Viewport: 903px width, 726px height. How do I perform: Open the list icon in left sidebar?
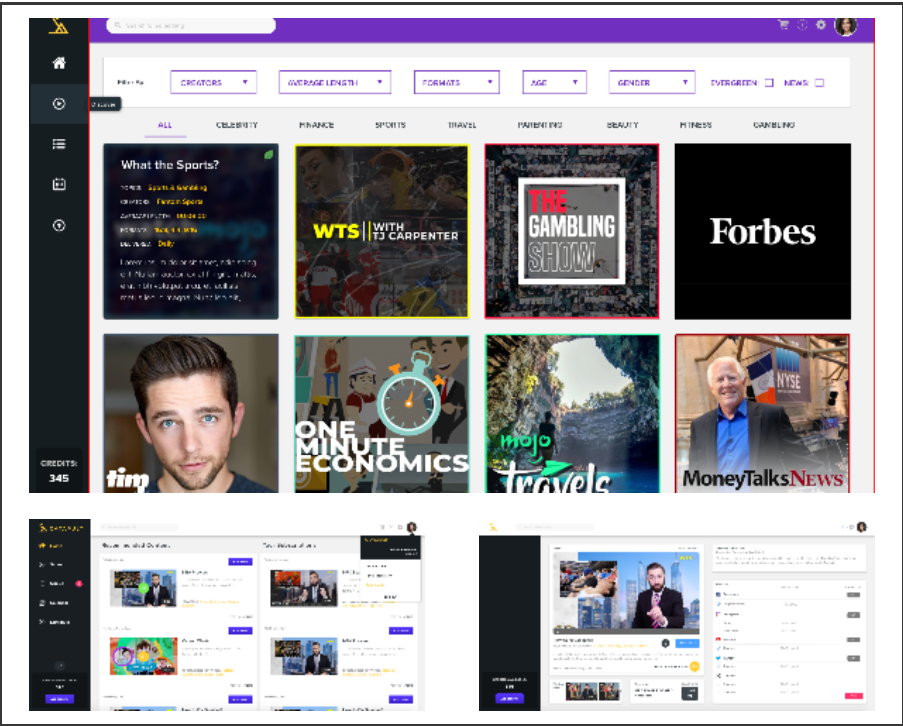point(59,144)
